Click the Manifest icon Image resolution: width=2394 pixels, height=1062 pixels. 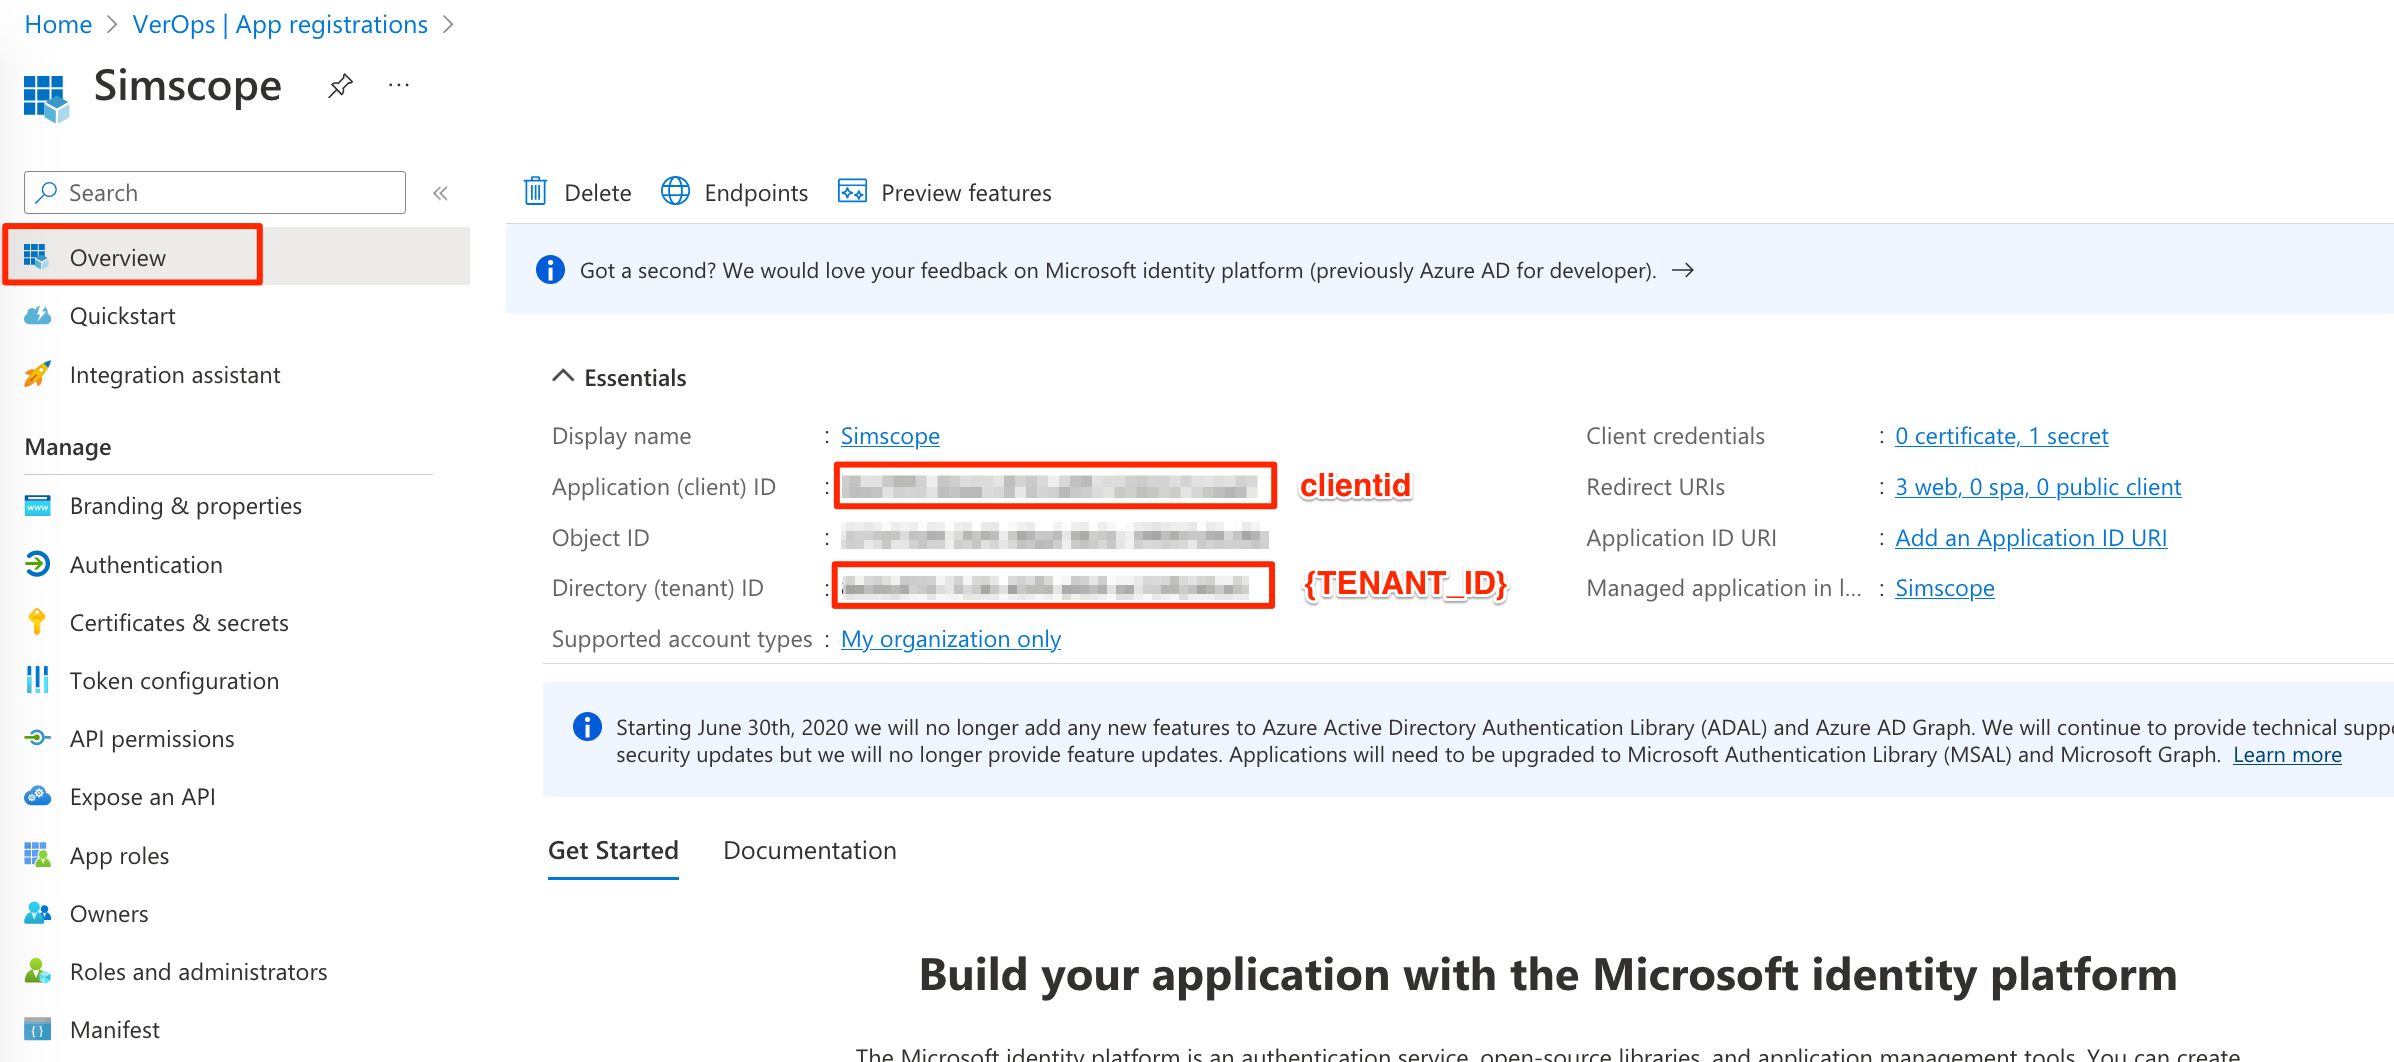[x=37, y=1030]
